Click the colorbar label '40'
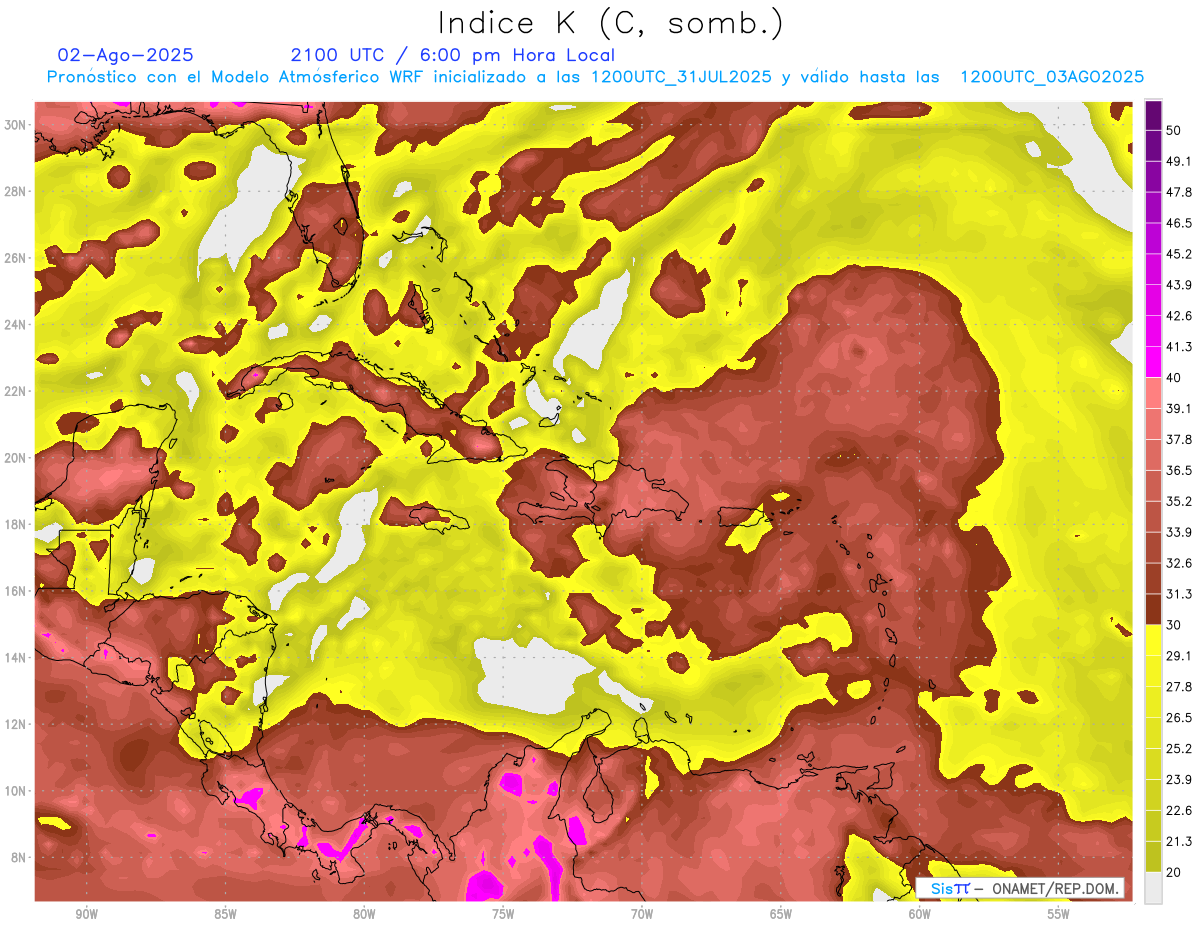This screenshot has width=1200, height=927. pos(1174,378)
